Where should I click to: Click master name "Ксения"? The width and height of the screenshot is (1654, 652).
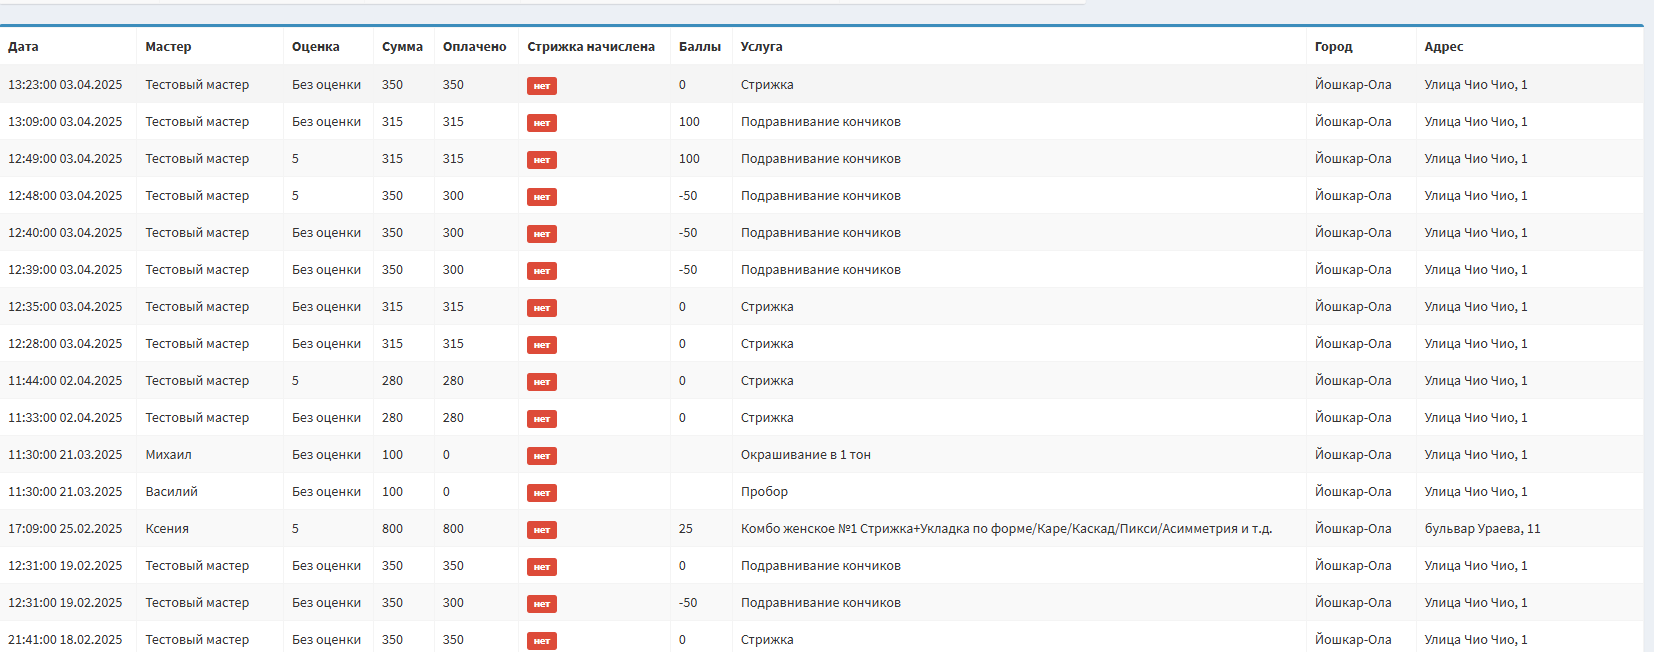coord(167,529)
